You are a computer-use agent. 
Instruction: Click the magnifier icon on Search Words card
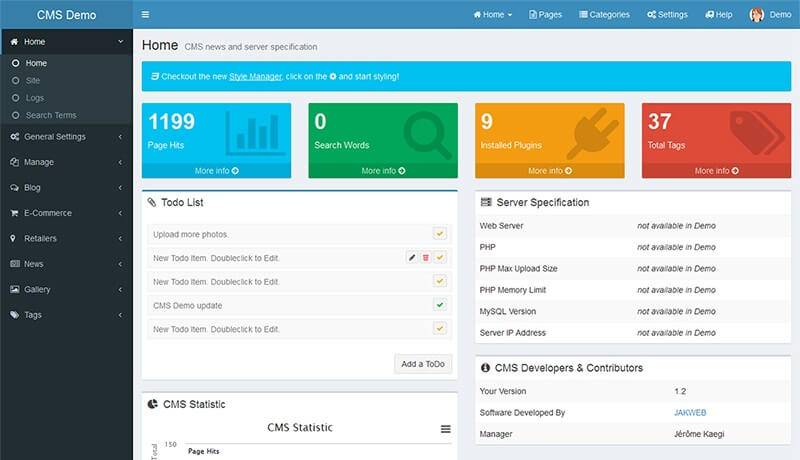(x=427, y=135)
